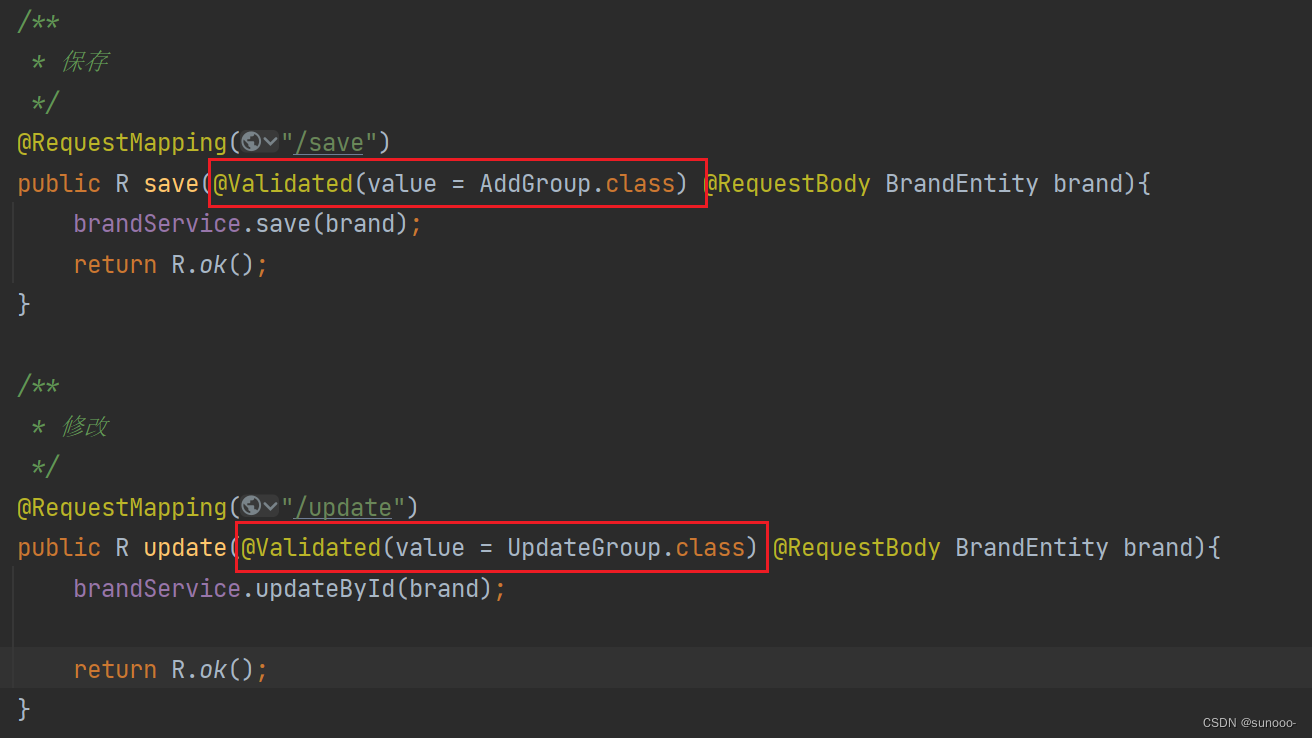This screenshot has height=738, width=1312.
Task: Click @RequestBody in the update method signature
Action: tap(857, 548)
